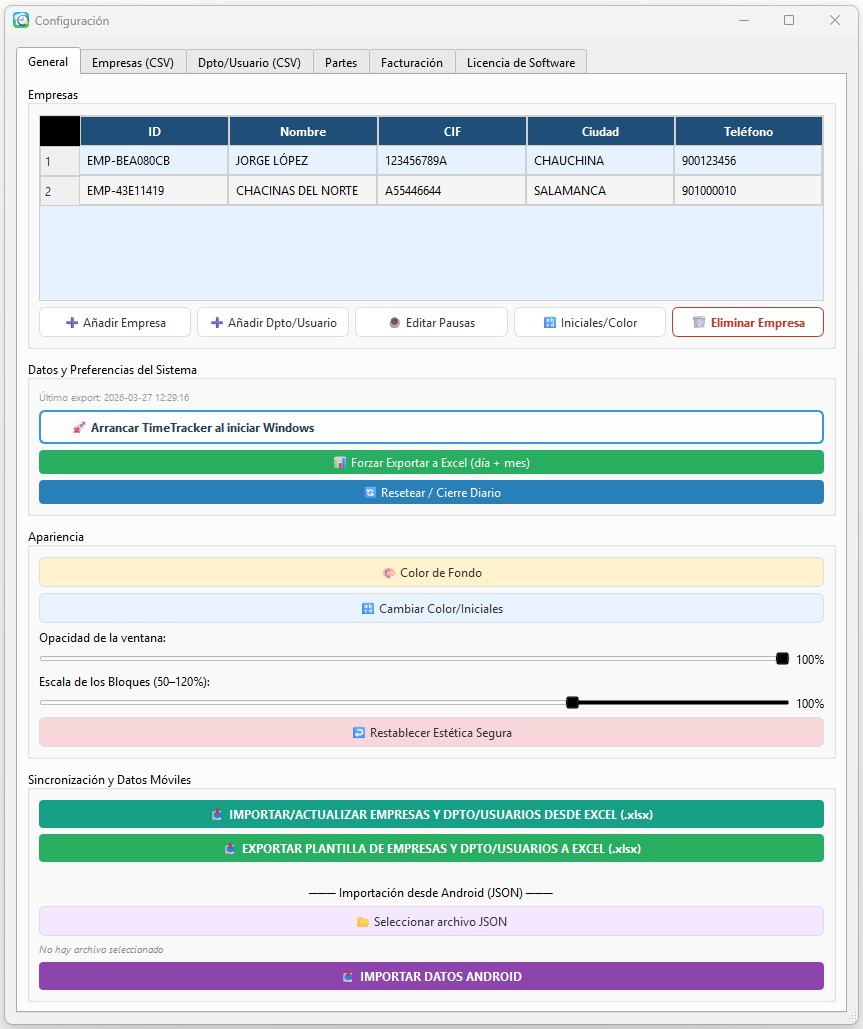This screenshot has height=1029, width=863.
Task: Click the chart icon on Forzar Exportar a Excel
Action: [x=341, y=461]
